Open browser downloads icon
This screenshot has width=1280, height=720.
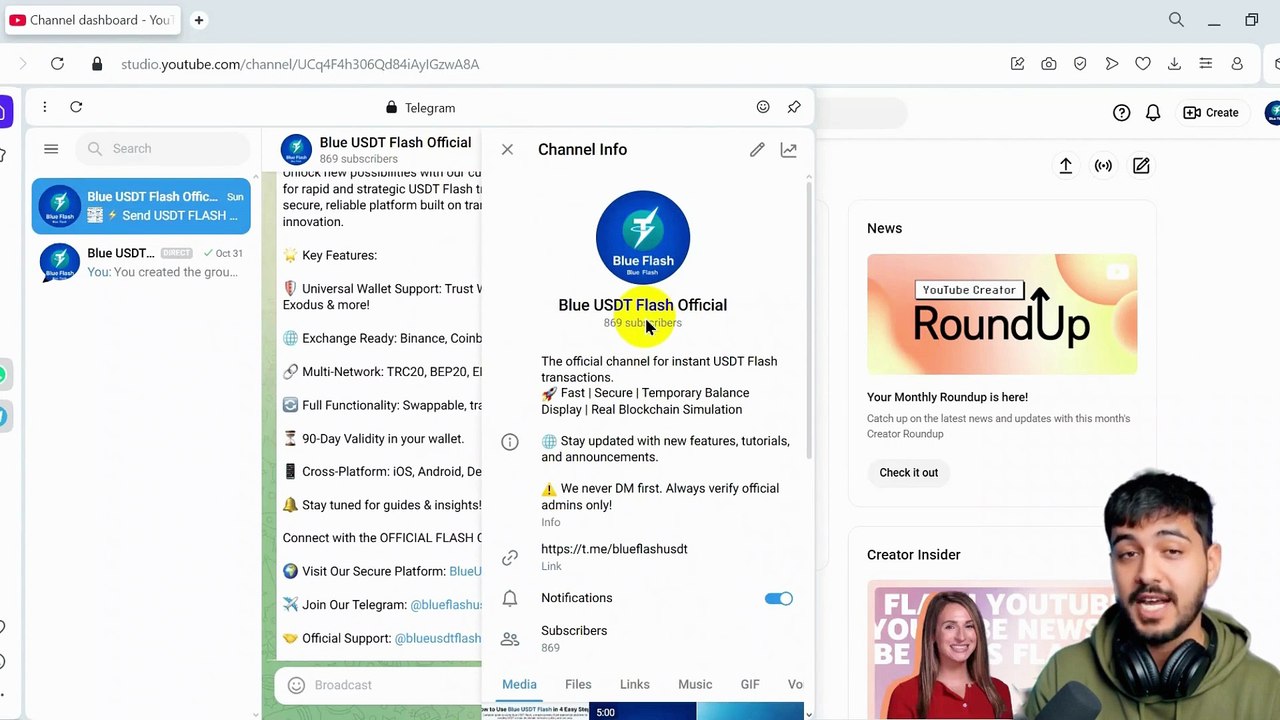1174,64
